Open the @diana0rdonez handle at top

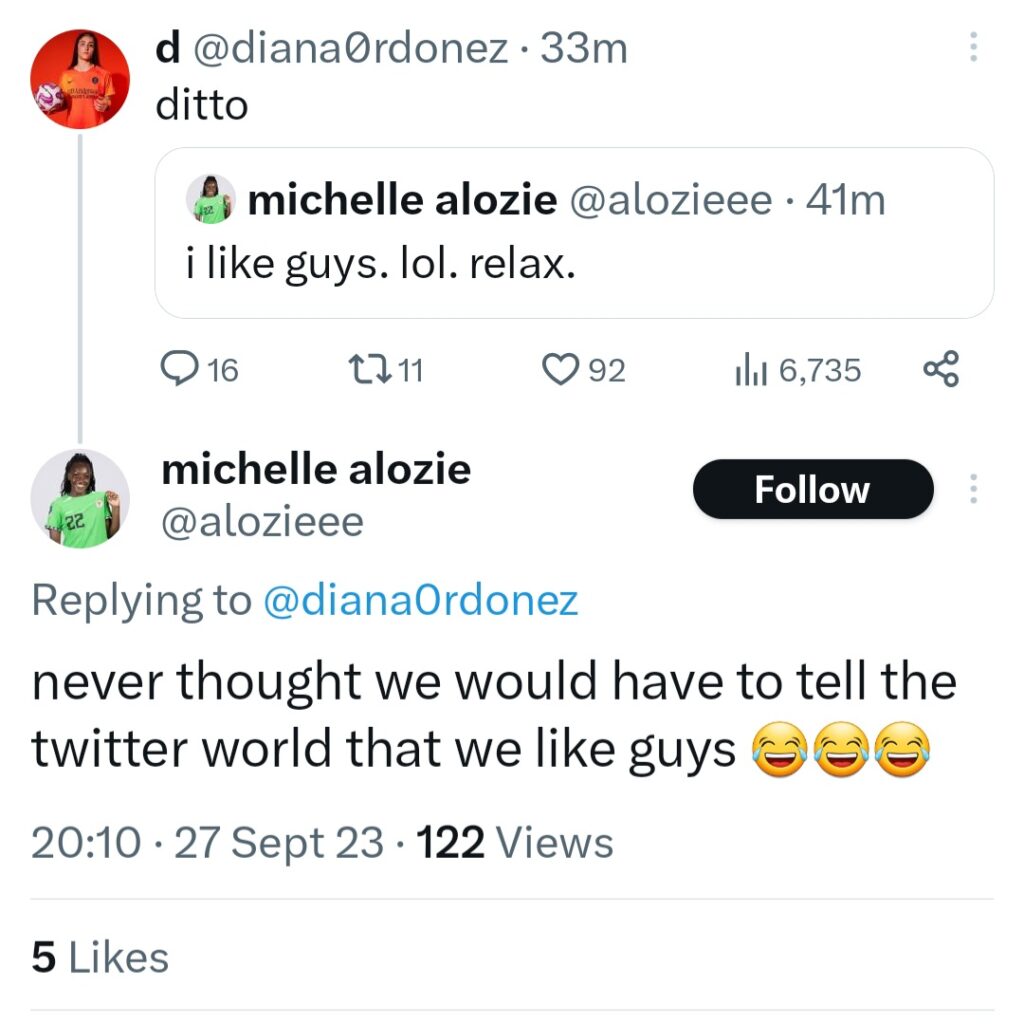(x=350, y=48)
